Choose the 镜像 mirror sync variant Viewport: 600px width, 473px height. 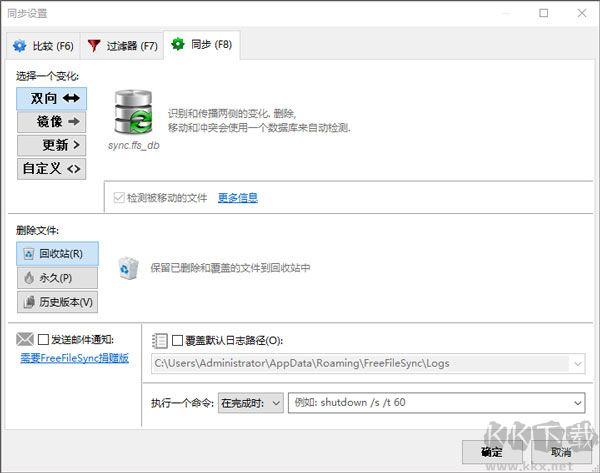pos(52,122)
